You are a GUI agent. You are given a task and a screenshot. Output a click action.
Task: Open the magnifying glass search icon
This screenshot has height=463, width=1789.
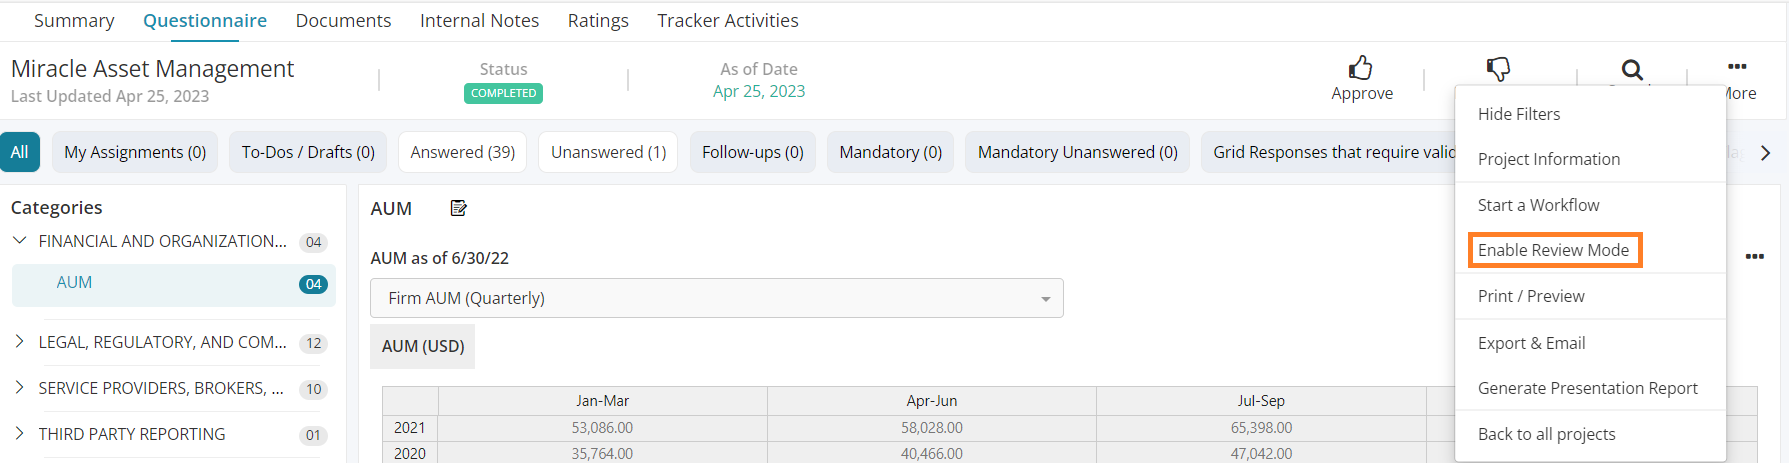click(x=1632, y=69)
